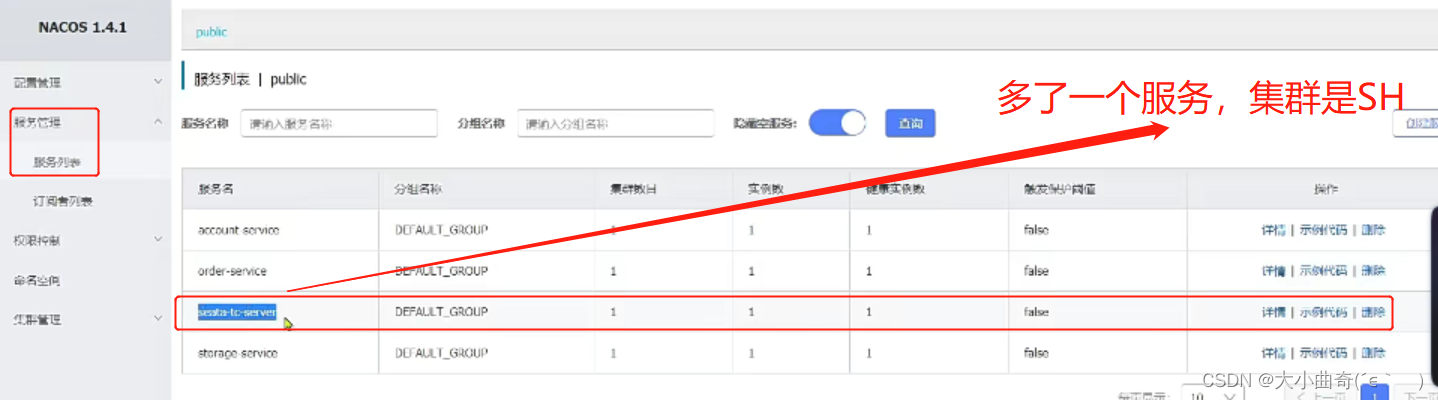Screen dimensions: 1438x400
Task: Click DEFAULT_GROUP in the order-service row
Action: 441,271
